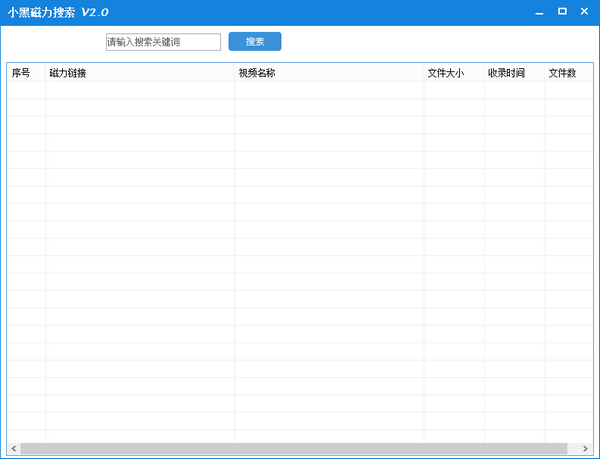
Task: Select the 磁力链接 column header
Action: [140, 73]
